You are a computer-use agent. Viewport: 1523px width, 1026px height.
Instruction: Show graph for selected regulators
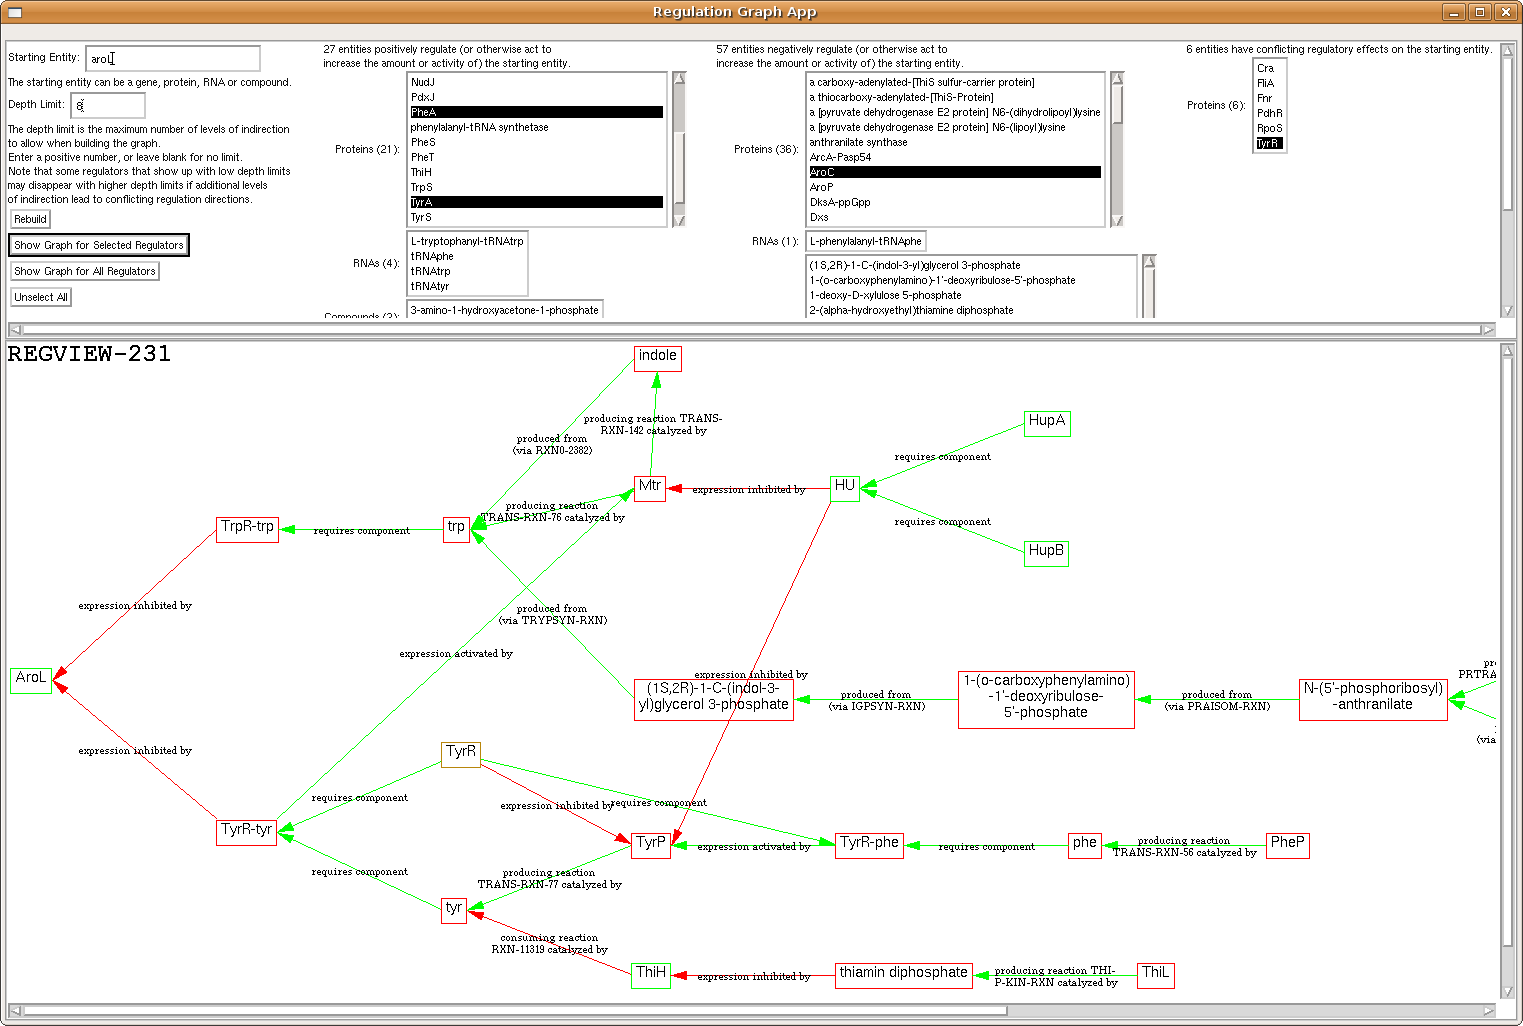coord(99,245)
